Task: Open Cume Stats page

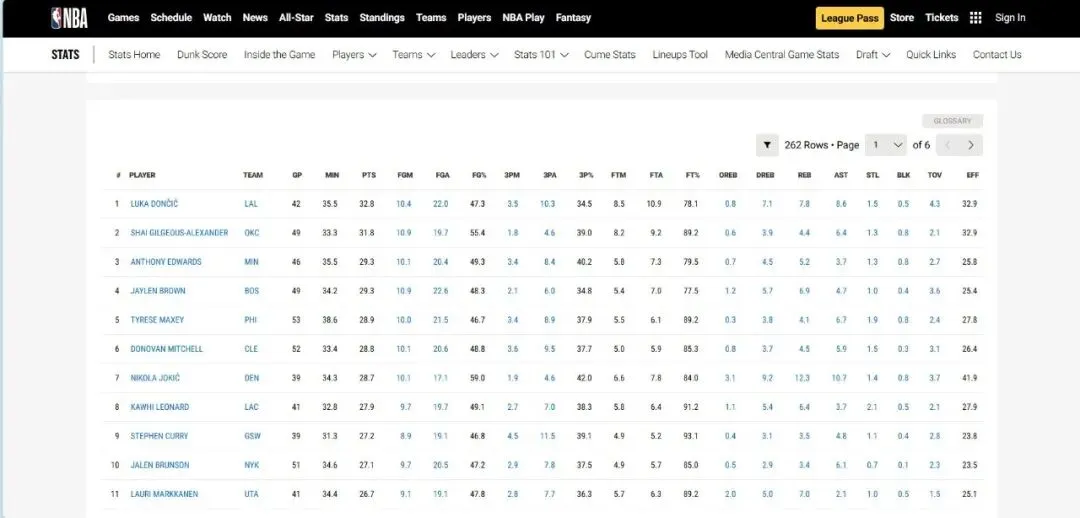Action: tap(610, 55)
